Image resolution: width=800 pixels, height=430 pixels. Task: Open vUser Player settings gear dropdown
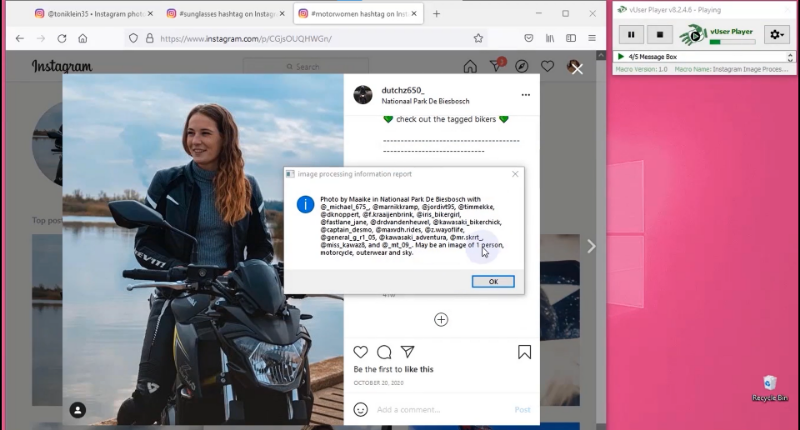point(777,35)
